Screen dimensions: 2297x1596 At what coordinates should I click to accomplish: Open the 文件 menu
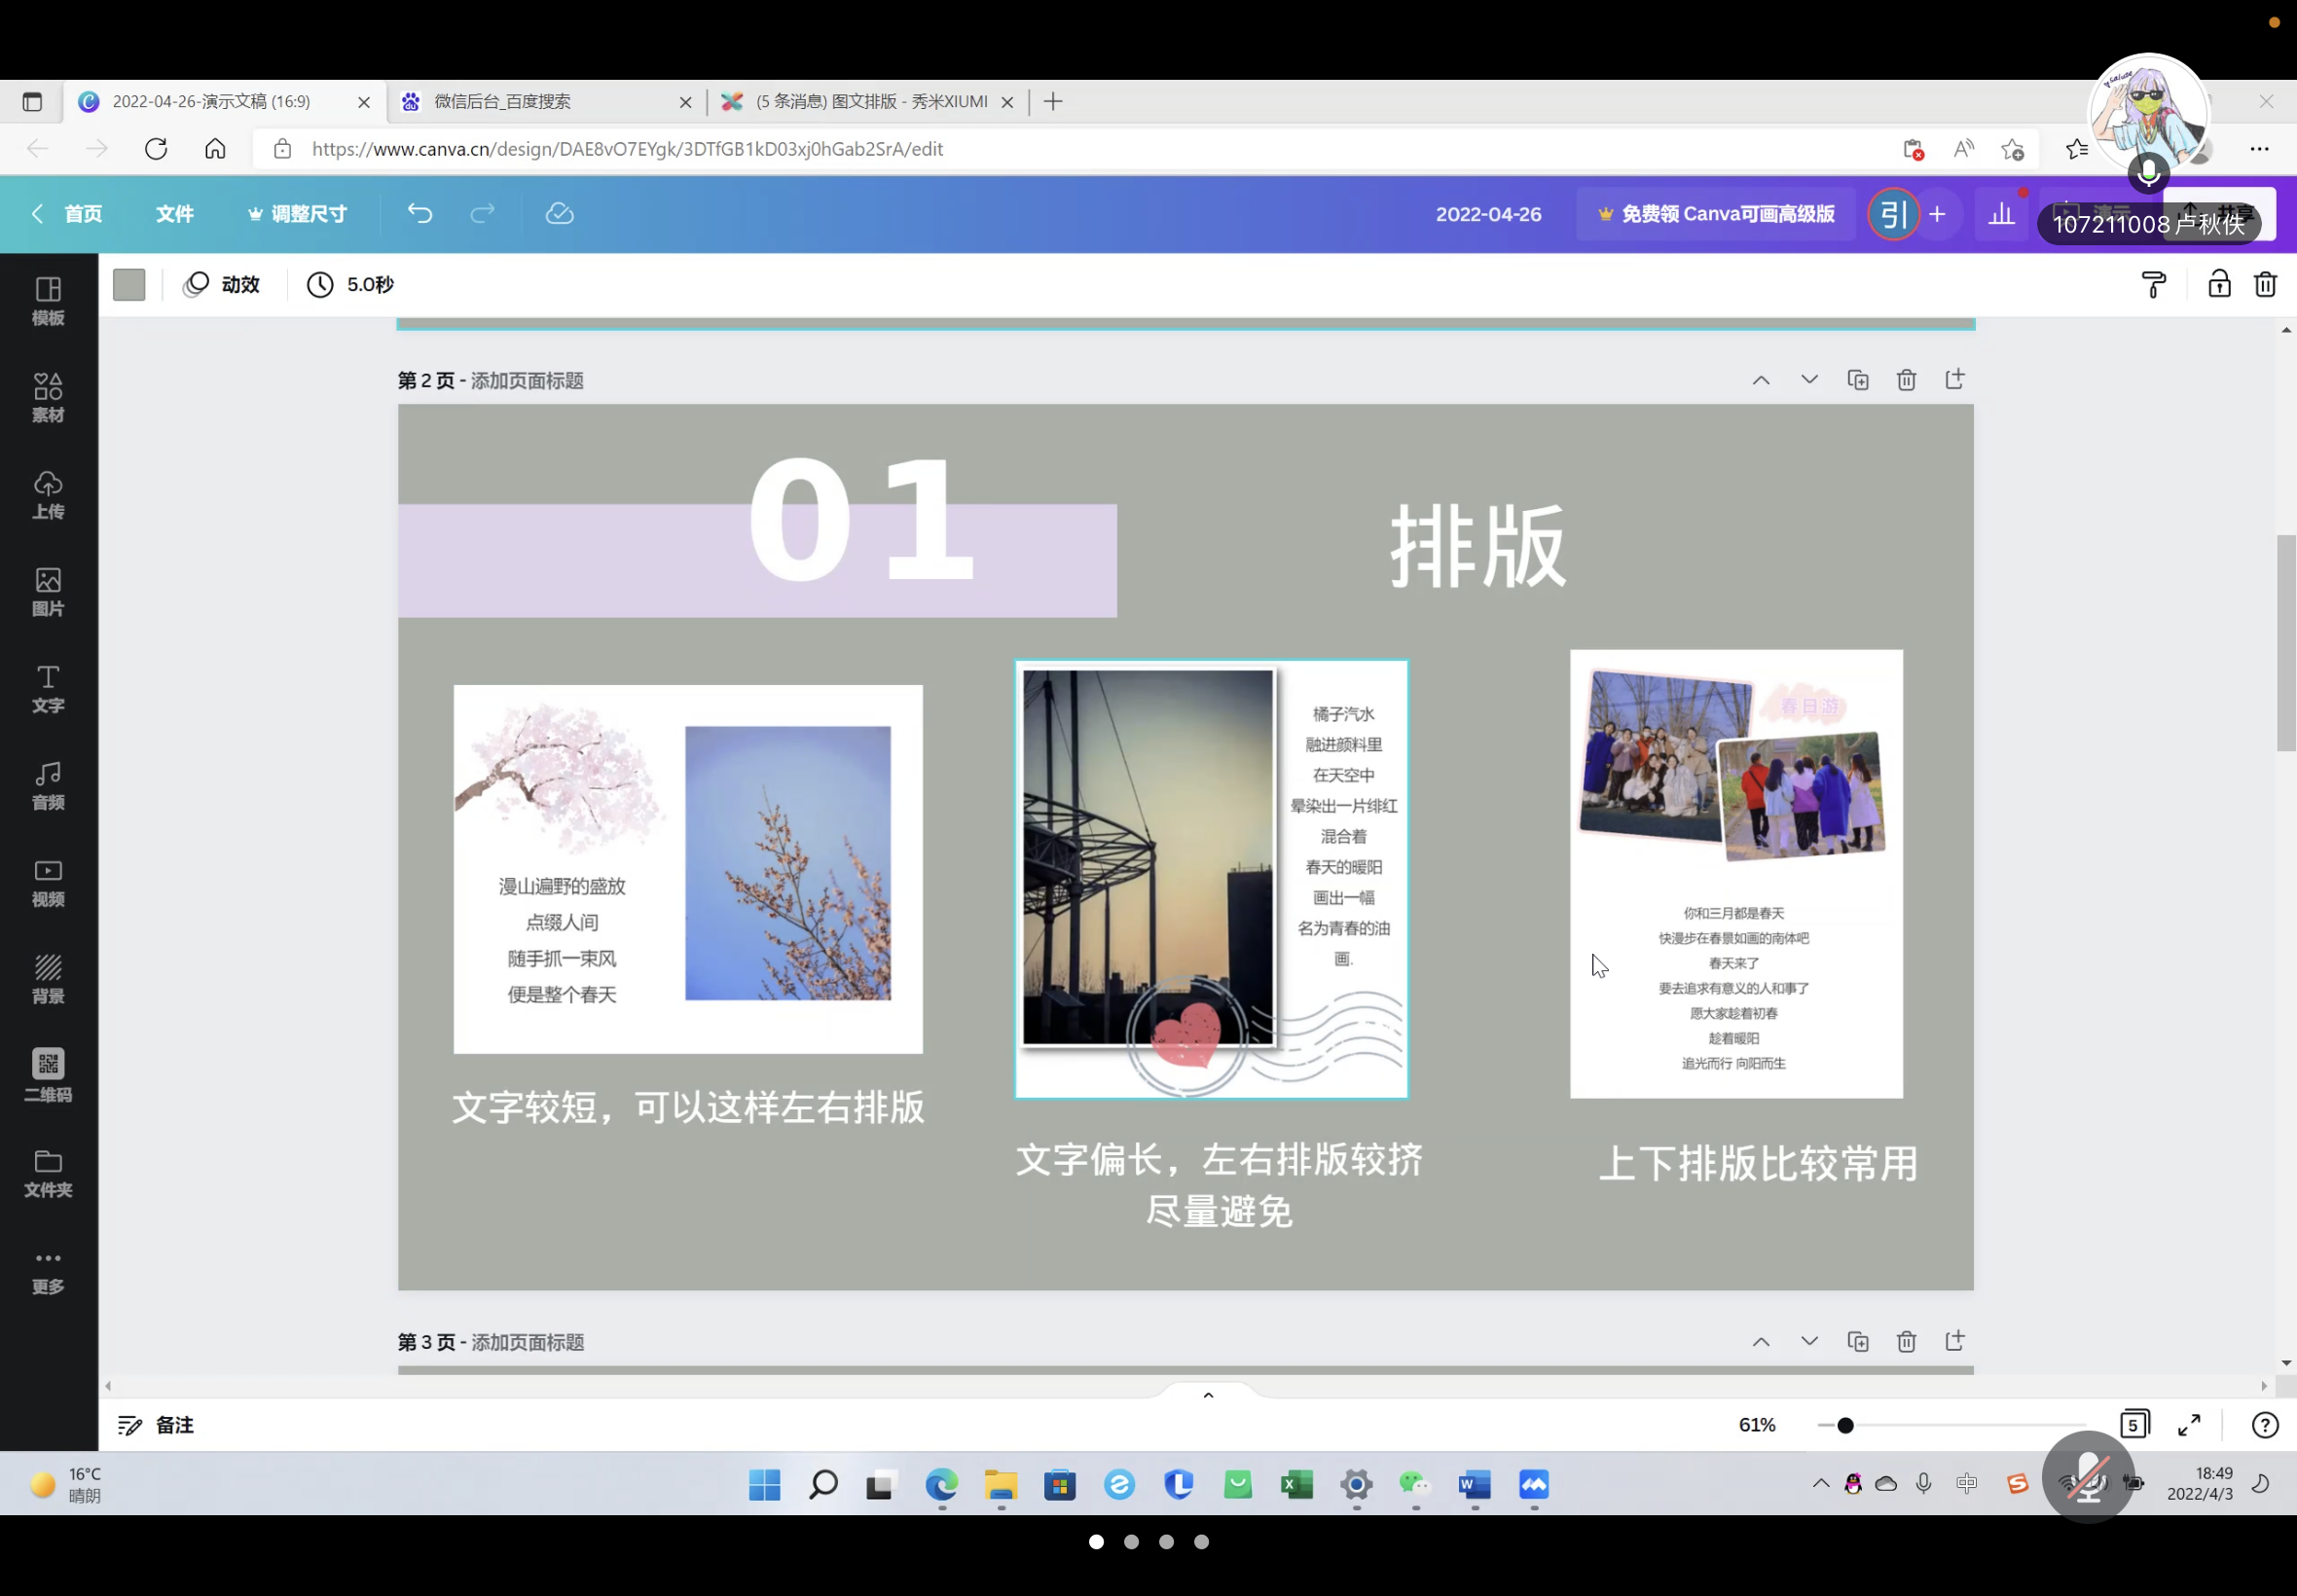(174, 214)
